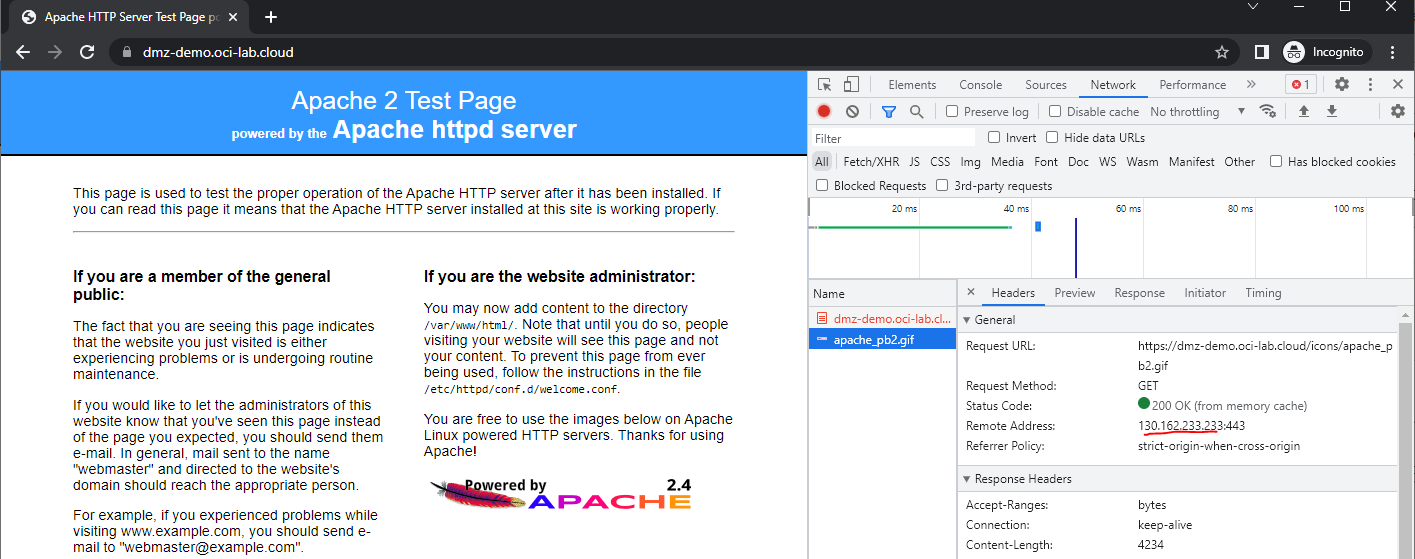Open the side panel icon
1415x559 pixels.
coord(1262,52)
